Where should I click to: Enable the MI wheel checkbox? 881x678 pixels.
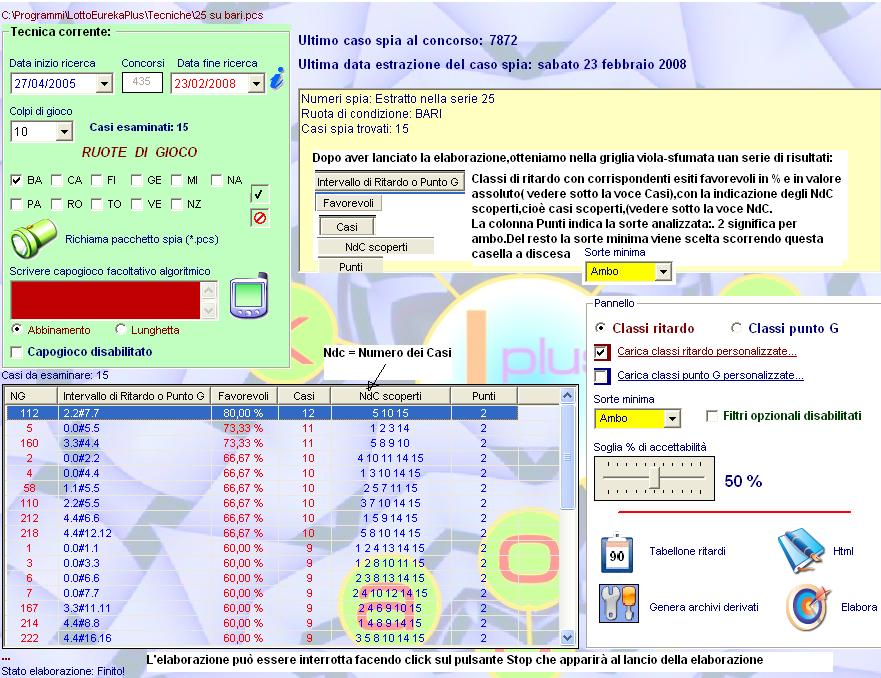tap(176, 180)
